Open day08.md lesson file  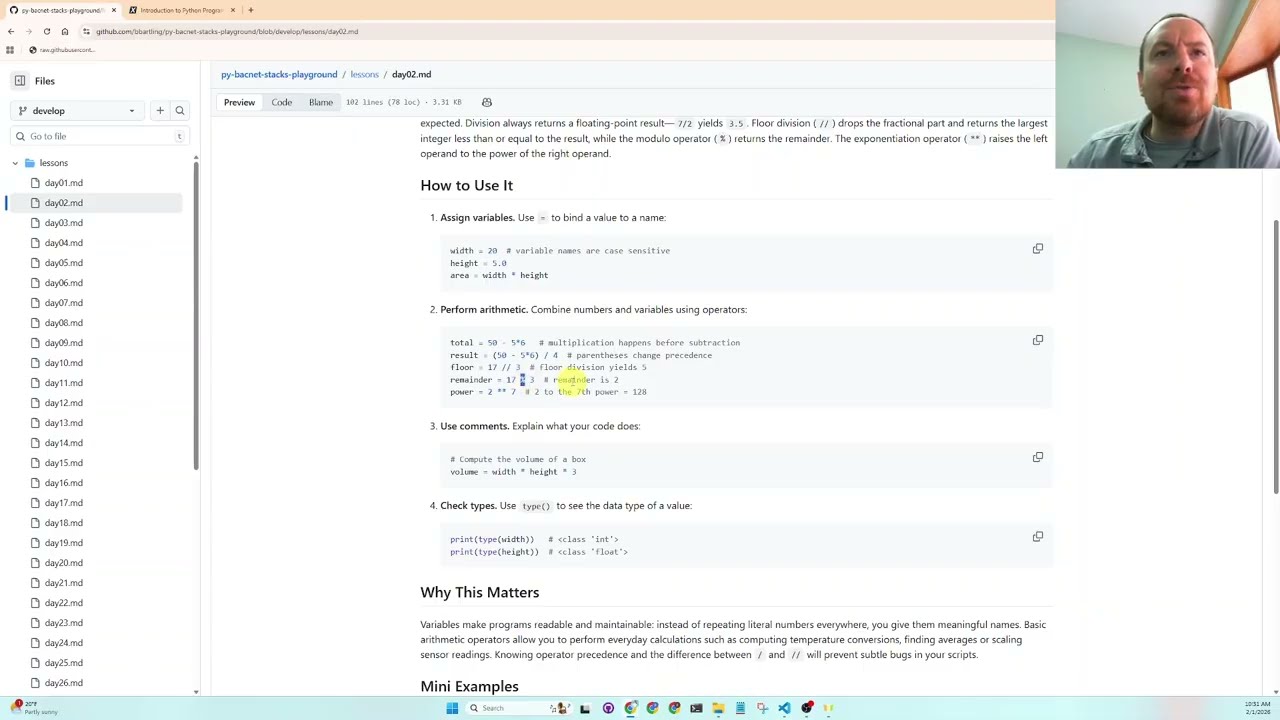63,323
